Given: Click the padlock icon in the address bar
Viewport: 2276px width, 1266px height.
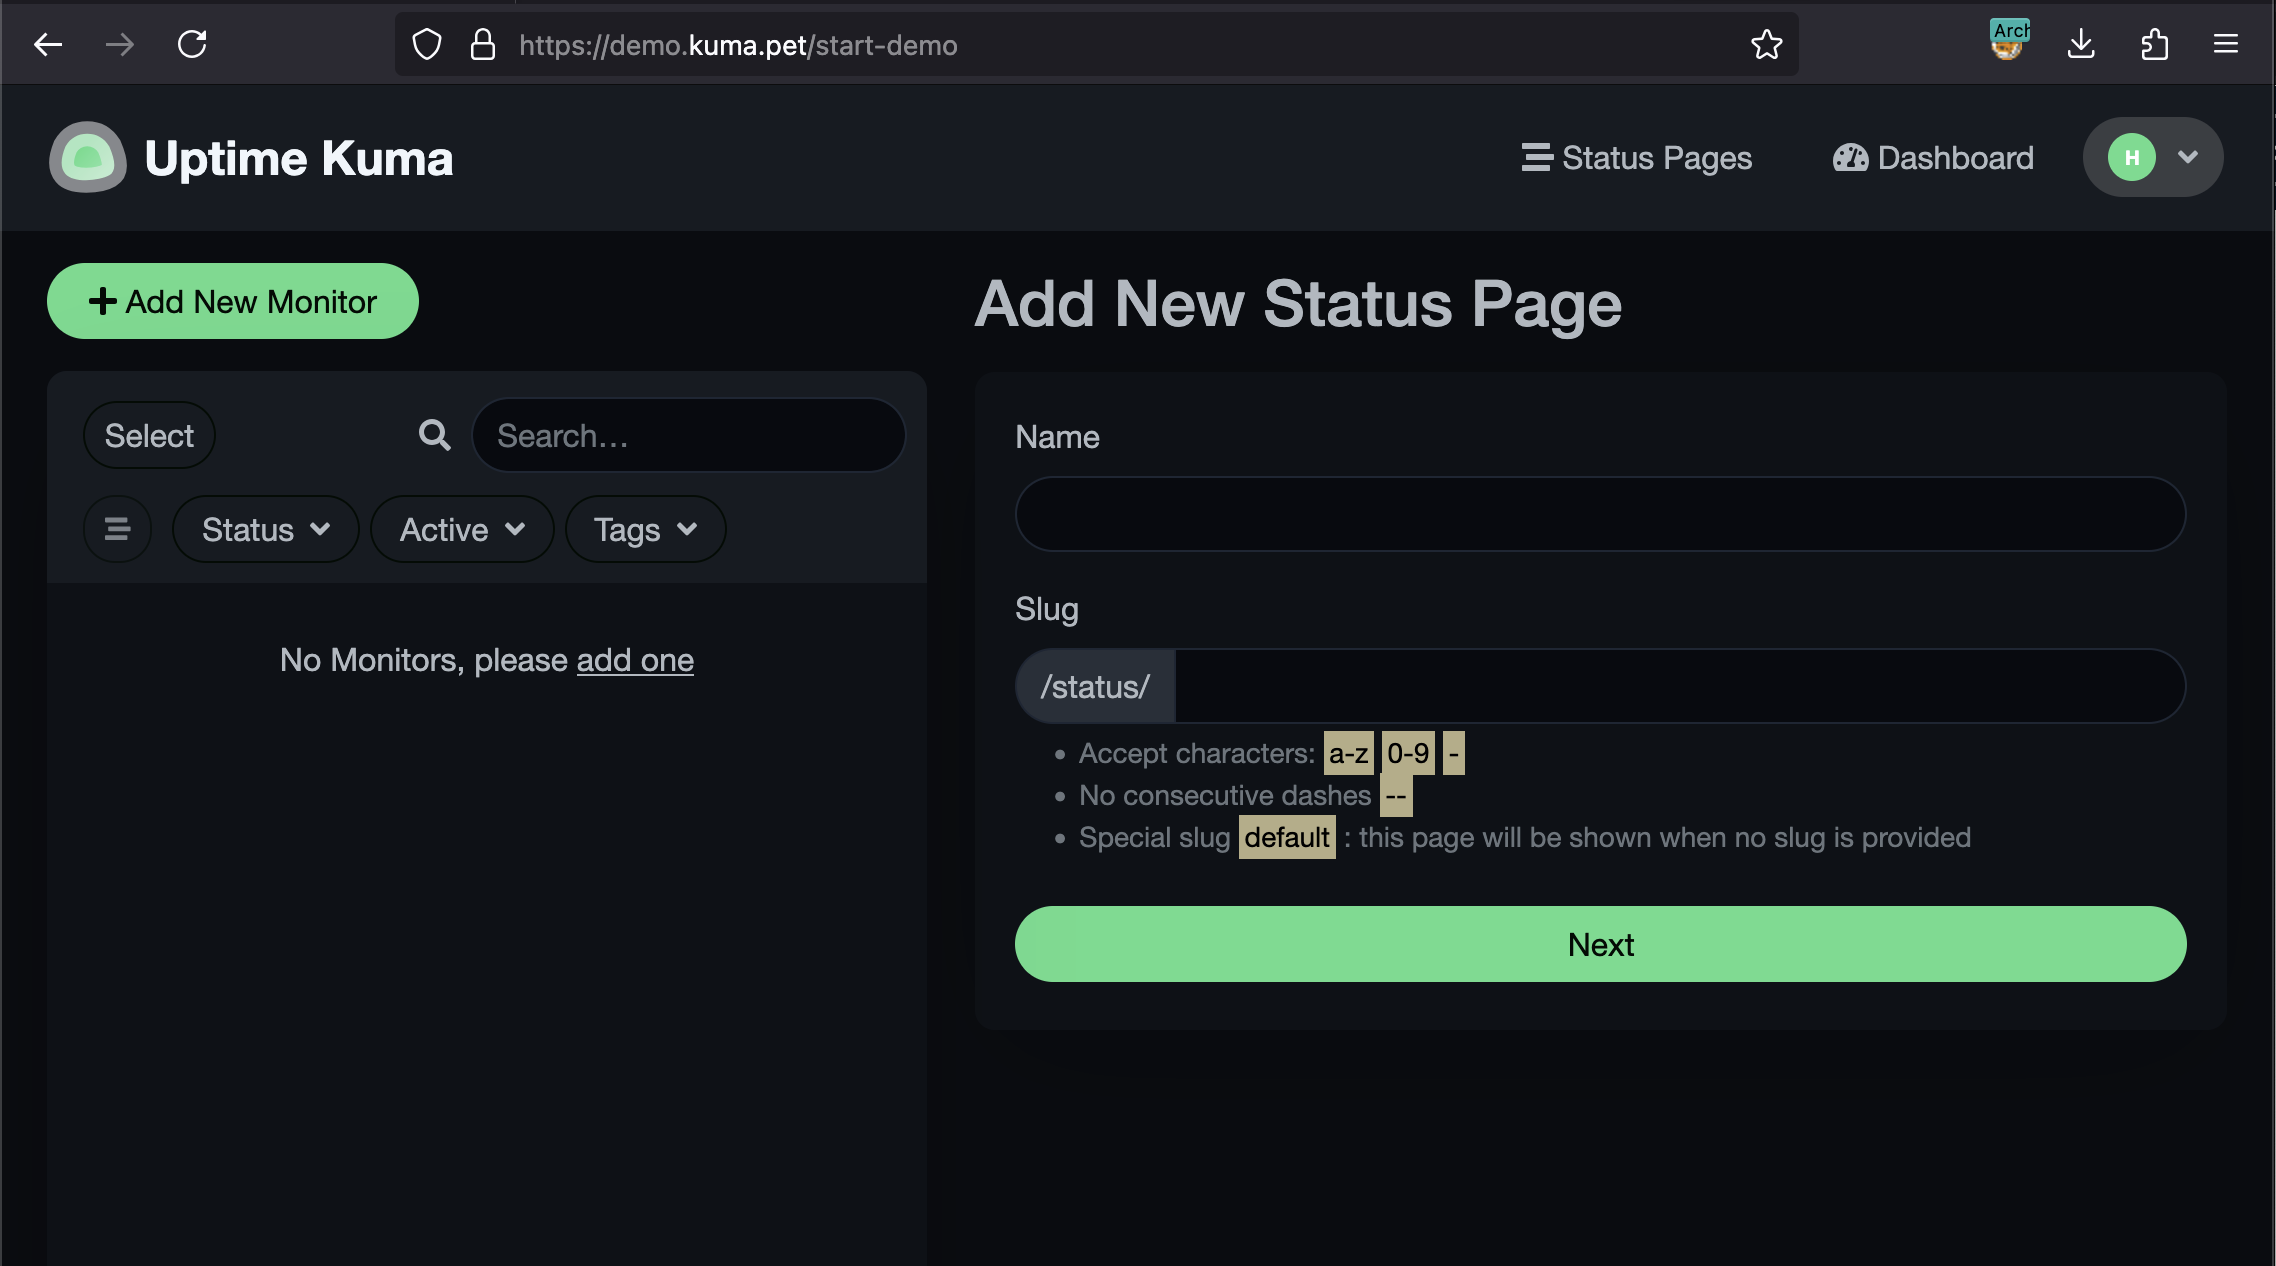Looking at the screenshot, I should (x=483, y=44).
